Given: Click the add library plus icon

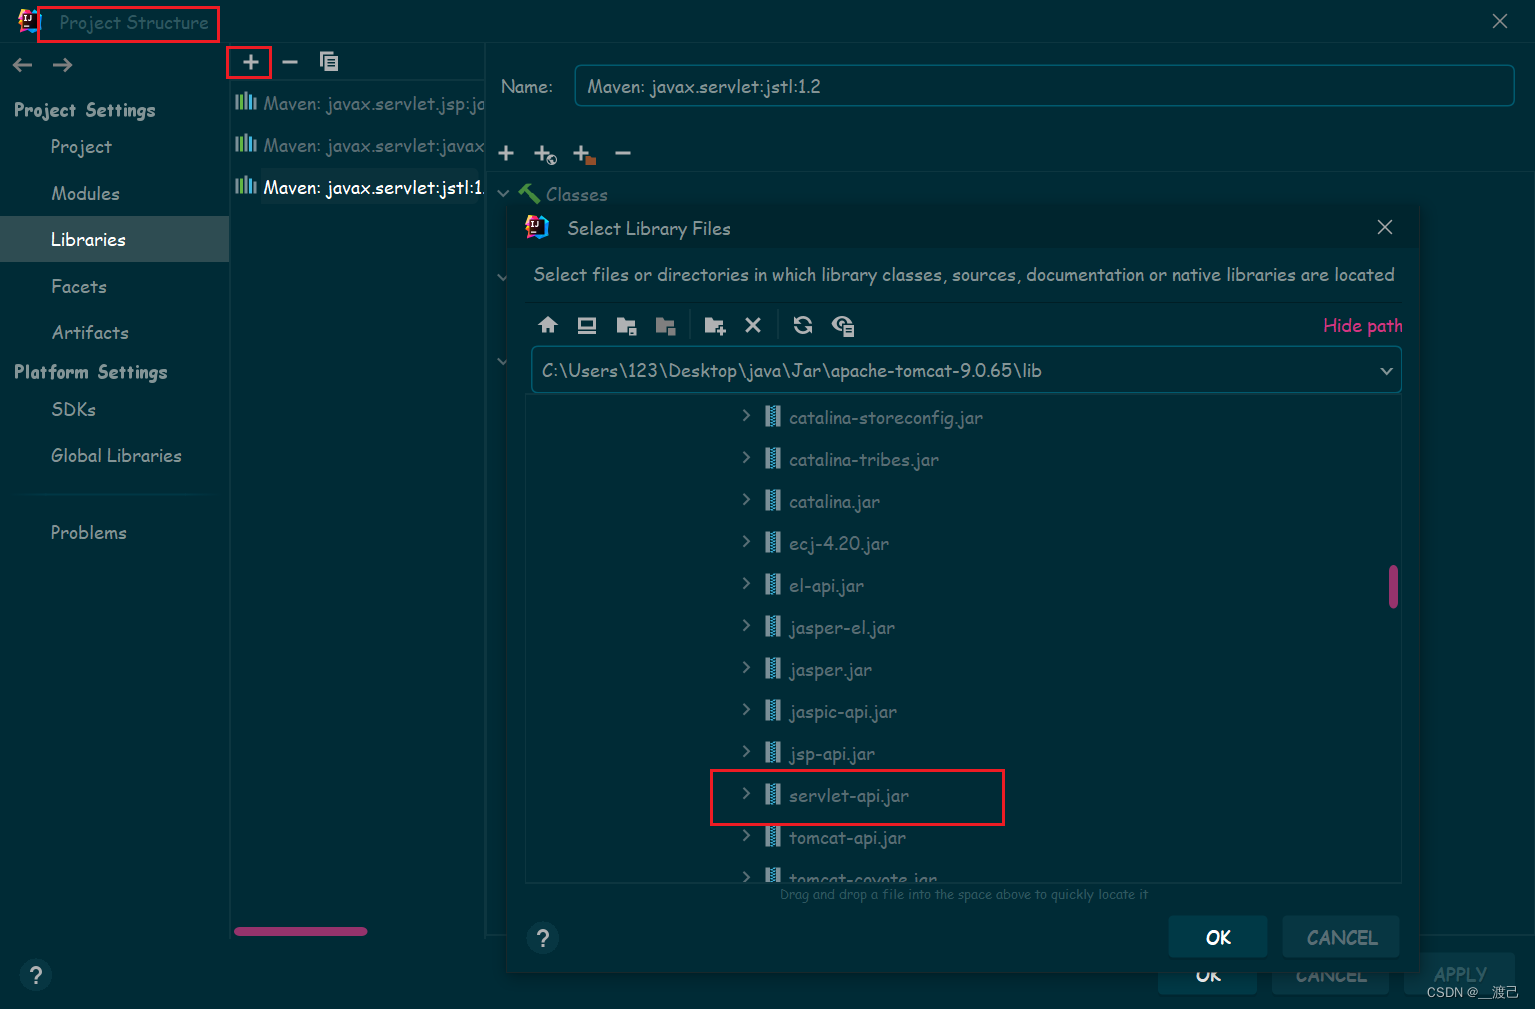Looking at the screenshot, I should click(x=248, y=61).
